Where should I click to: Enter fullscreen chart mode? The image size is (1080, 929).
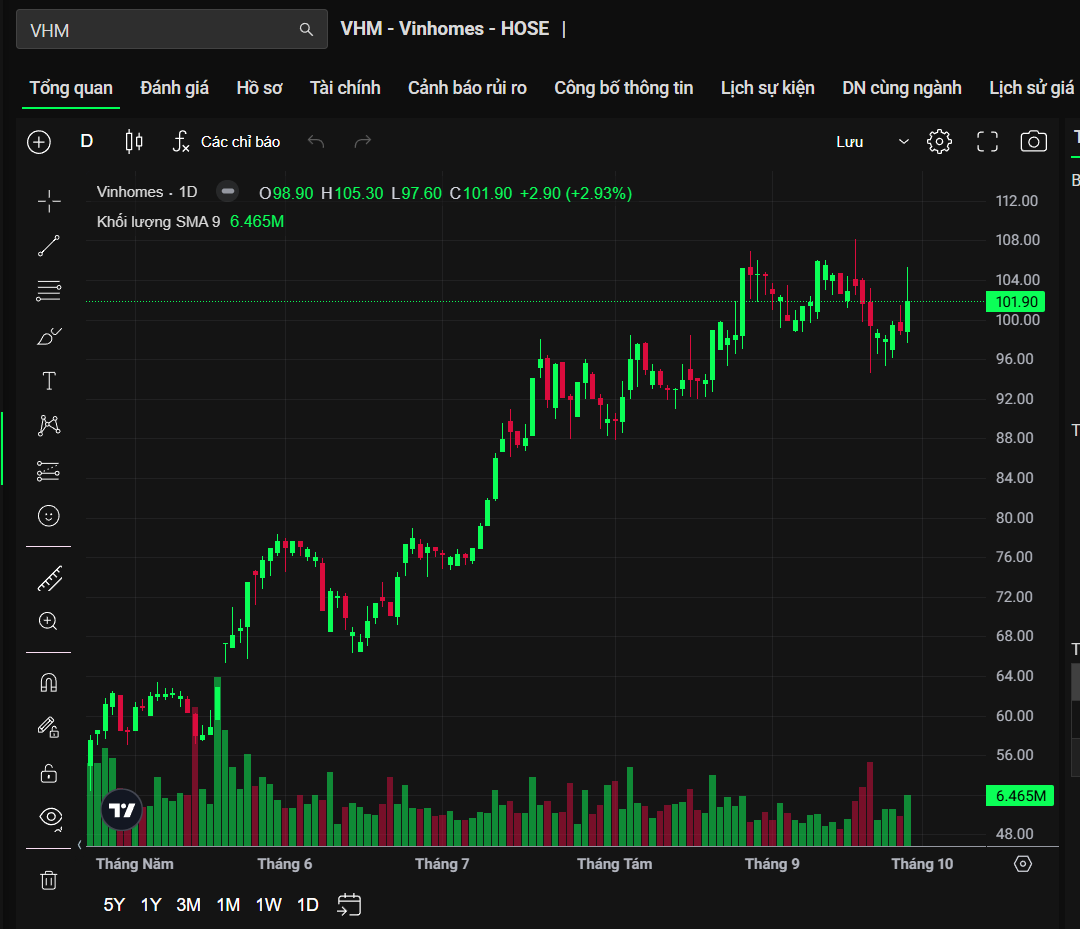[987, 142]
